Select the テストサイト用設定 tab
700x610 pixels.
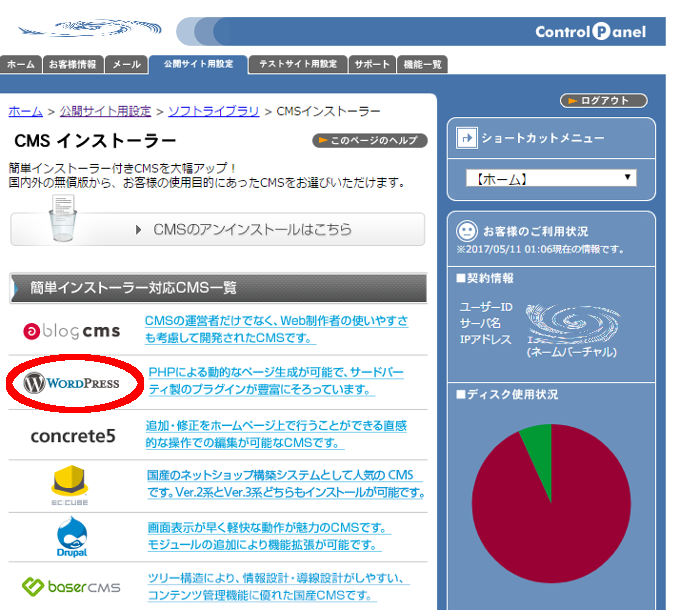coord(298,64)
